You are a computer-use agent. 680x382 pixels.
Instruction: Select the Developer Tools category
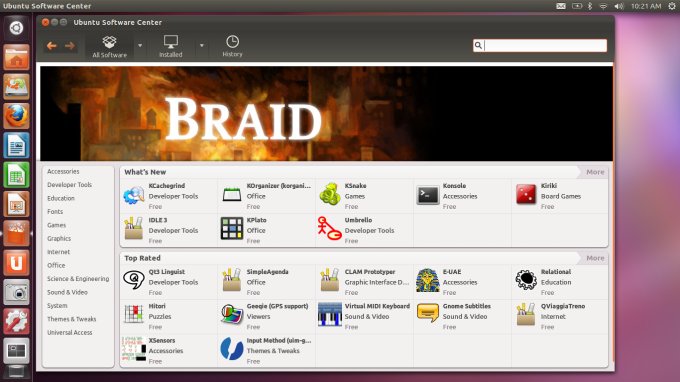click(69, 185)
